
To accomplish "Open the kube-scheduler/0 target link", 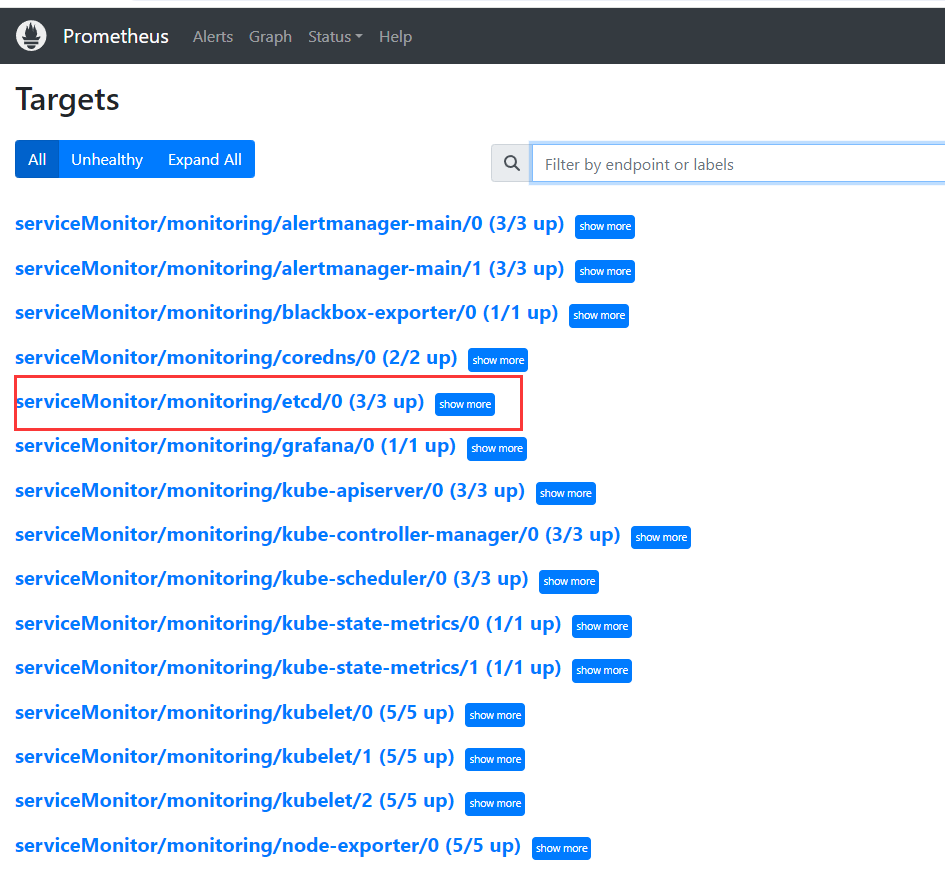I will click(271, 579).
